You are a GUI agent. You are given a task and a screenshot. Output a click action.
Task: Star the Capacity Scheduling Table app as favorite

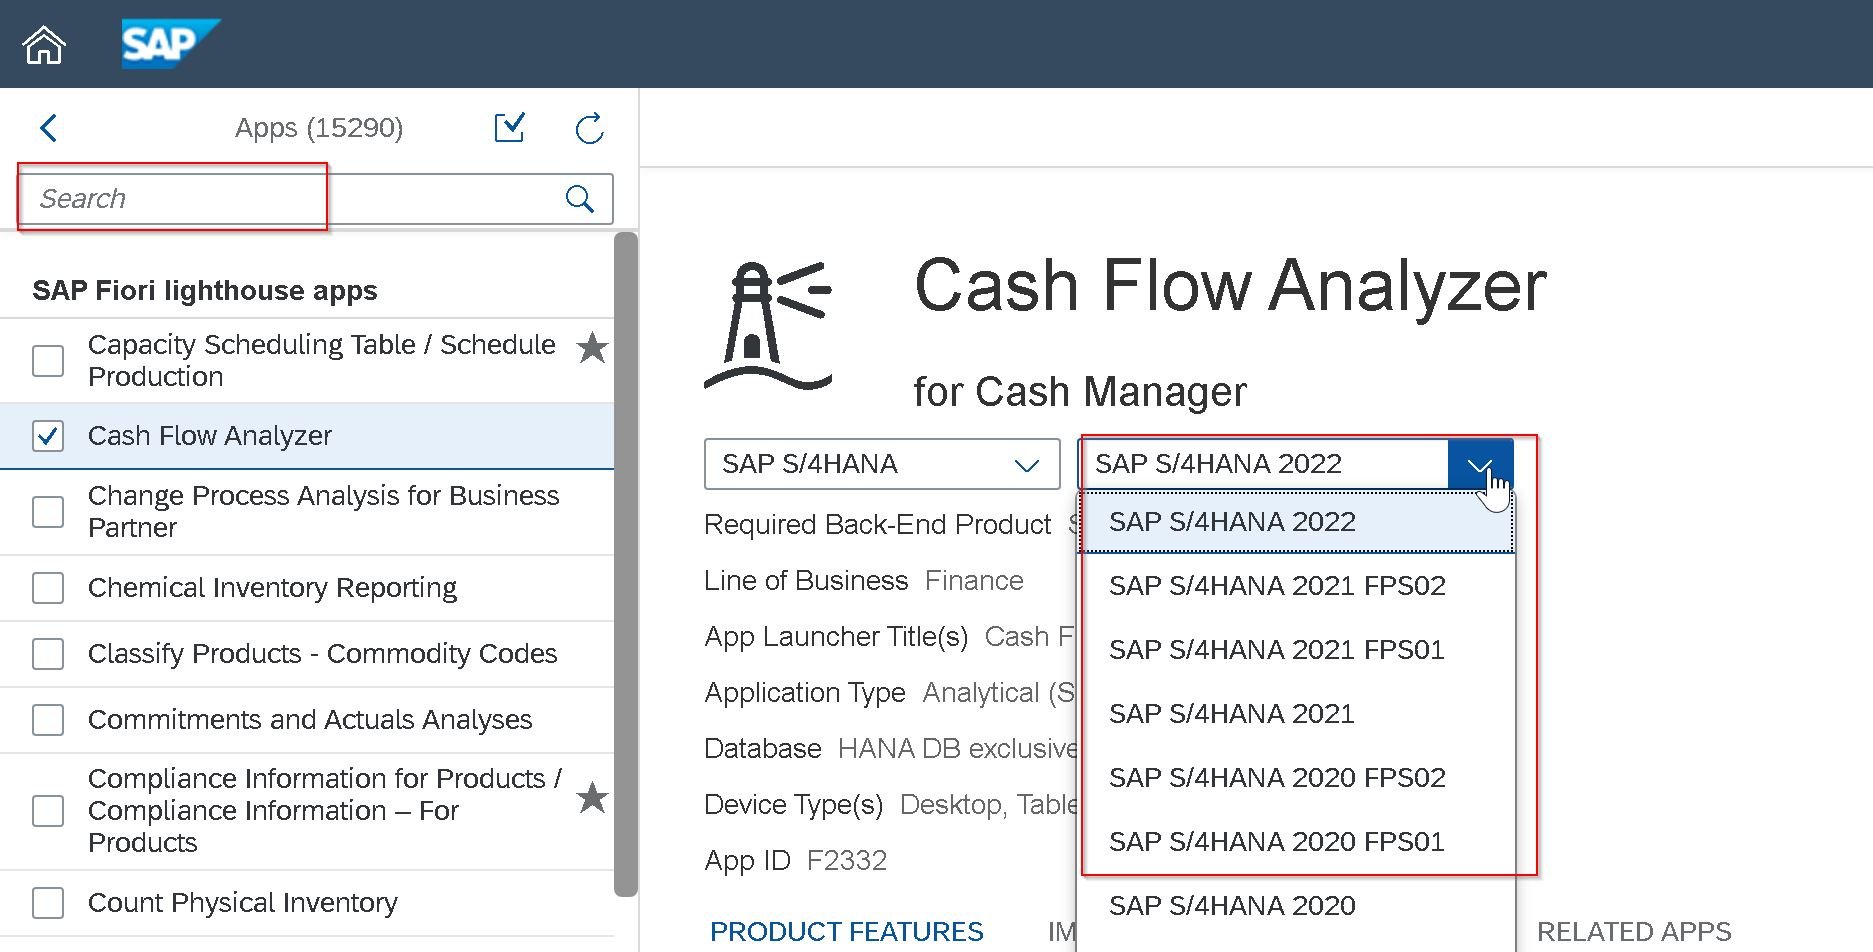coord(592,348)
